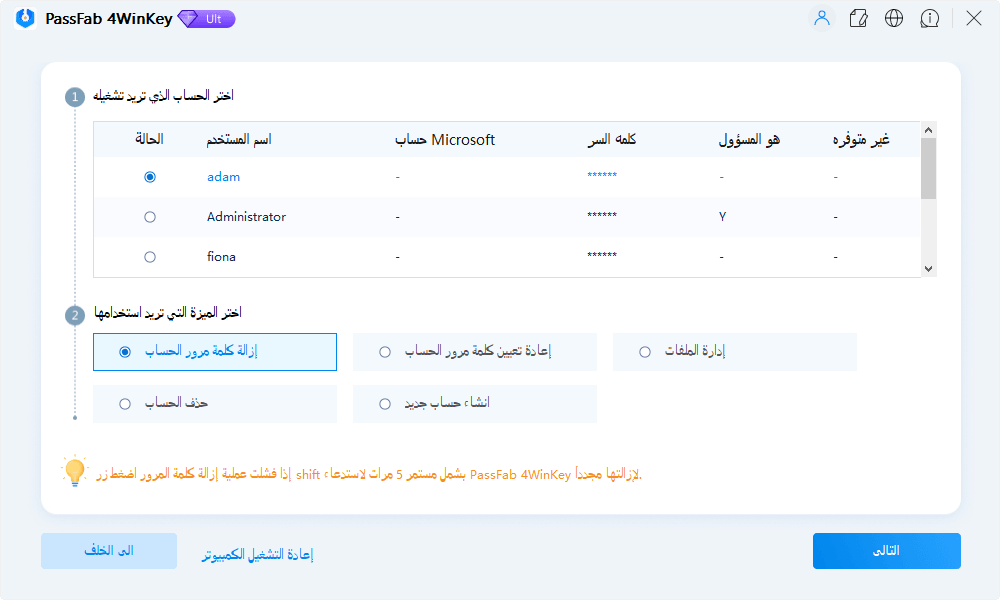The height and width of the screenshot is (600, 1000).
Task: Select the انشاء حساب جديد option
Action: coord(383,403)
